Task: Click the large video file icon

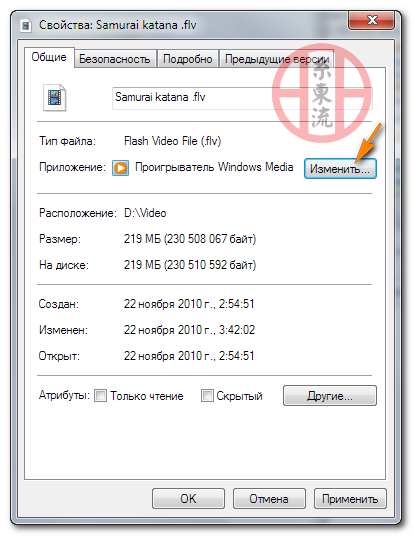Action: coord(54,98)
